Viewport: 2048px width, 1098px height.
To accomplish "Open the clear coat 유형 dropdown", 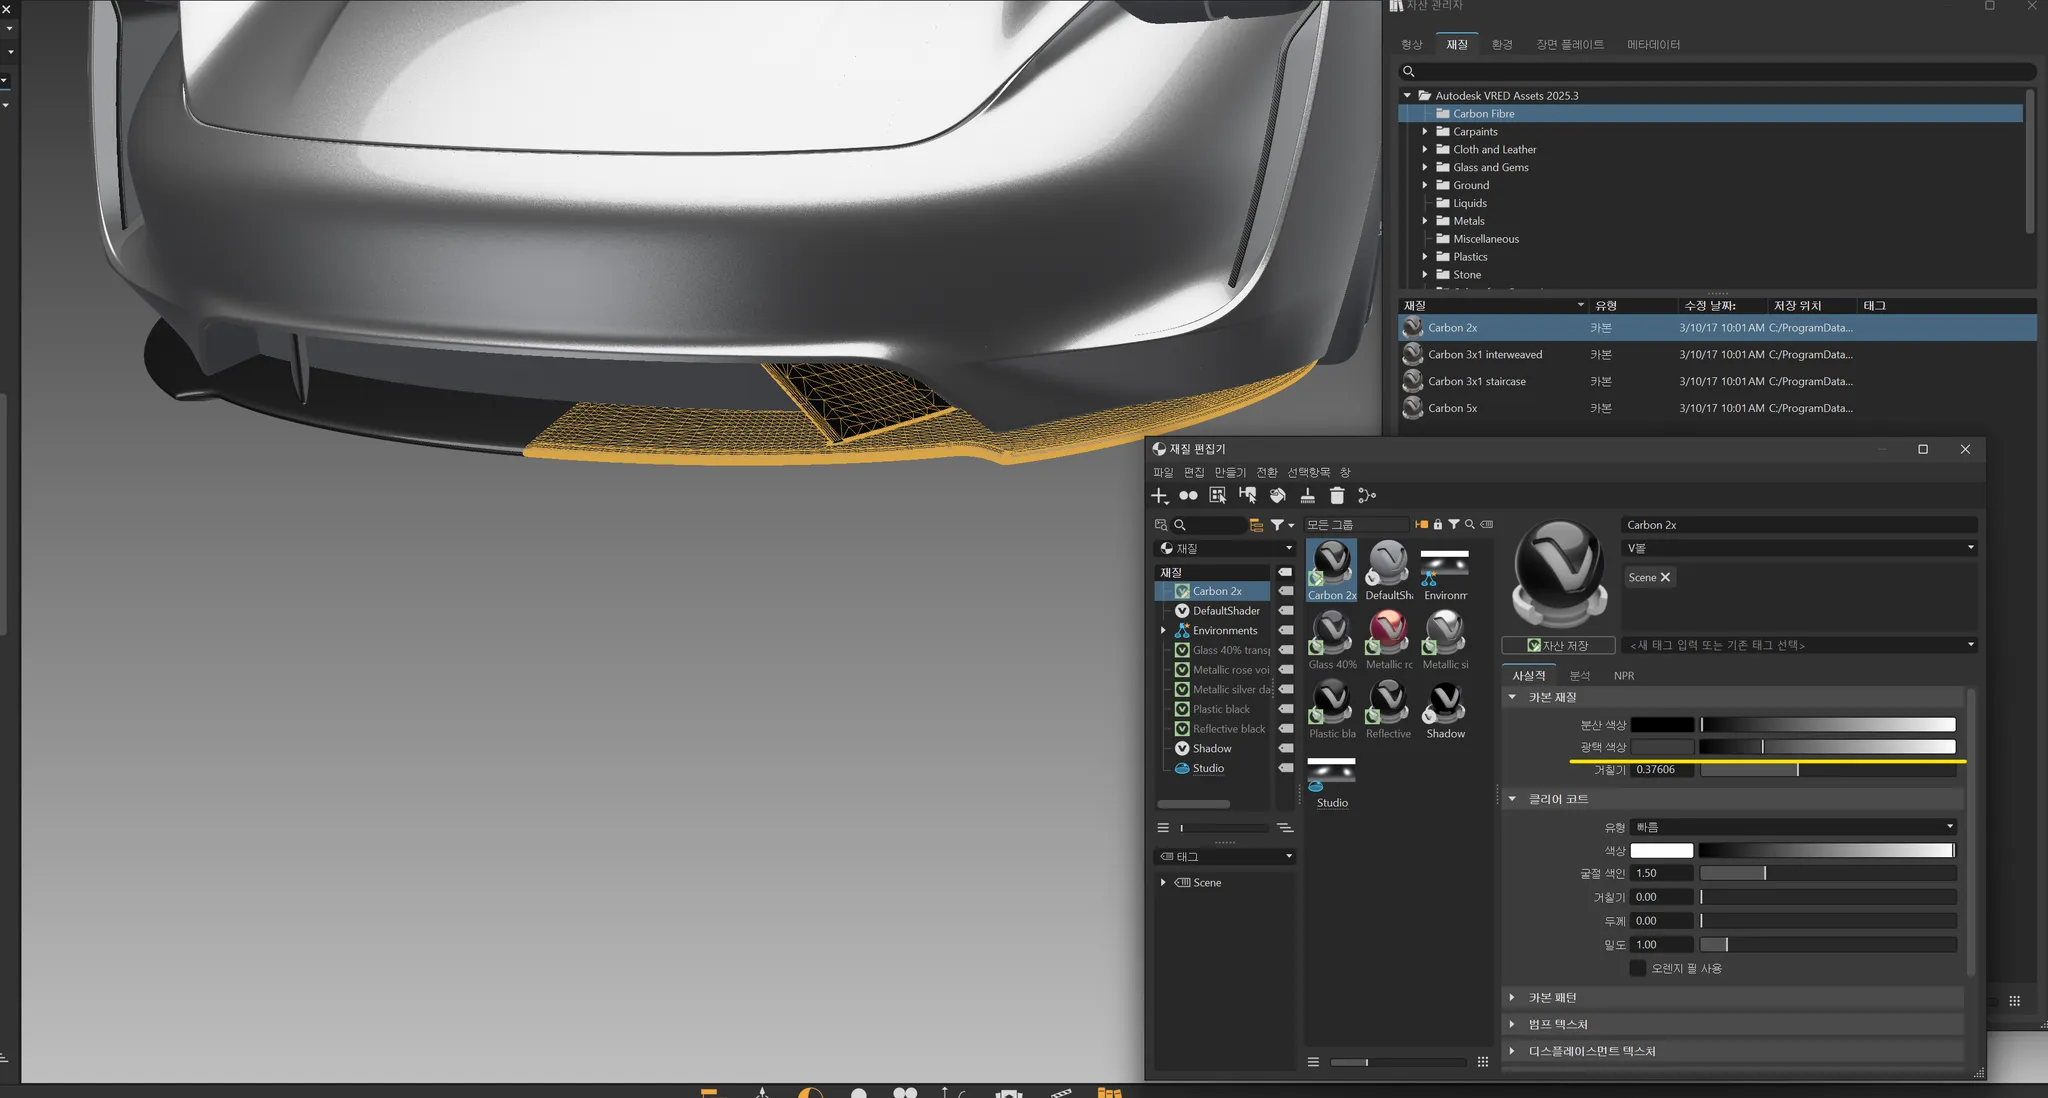I will 1792,827.
